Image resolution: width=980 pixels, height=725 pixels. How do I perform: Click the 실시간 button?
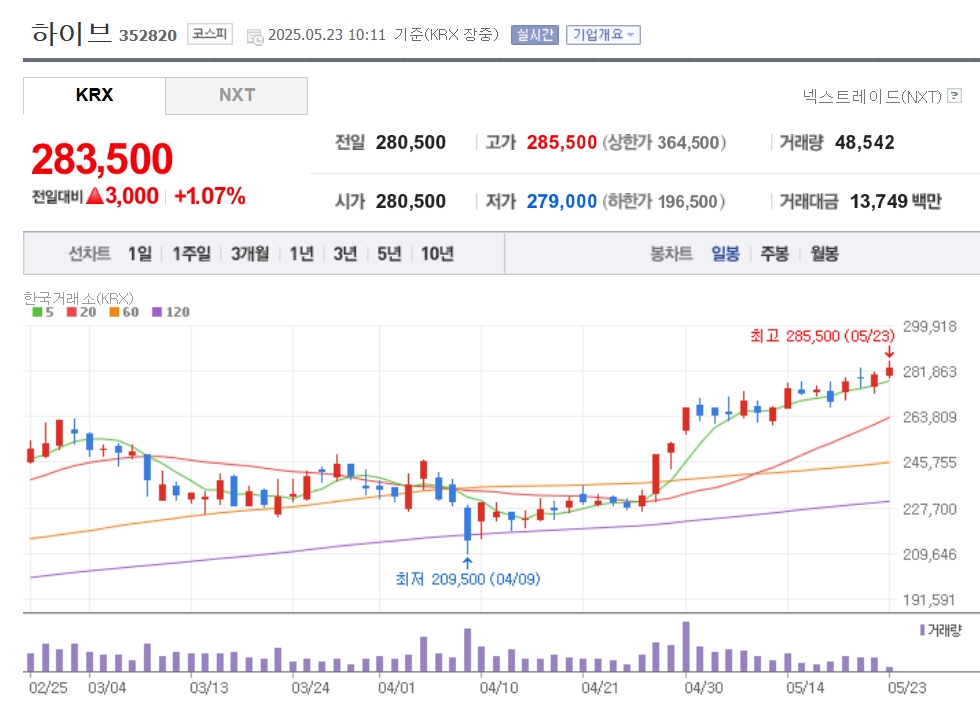(534, 34)
